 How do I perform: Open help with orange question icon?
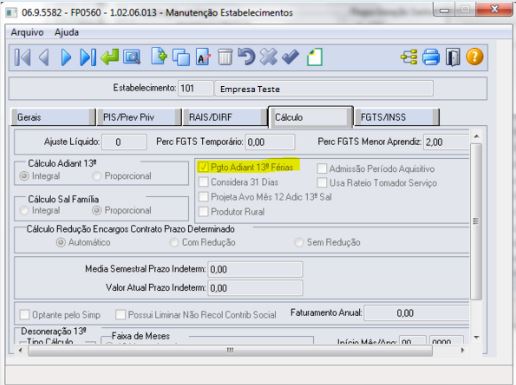475,57
